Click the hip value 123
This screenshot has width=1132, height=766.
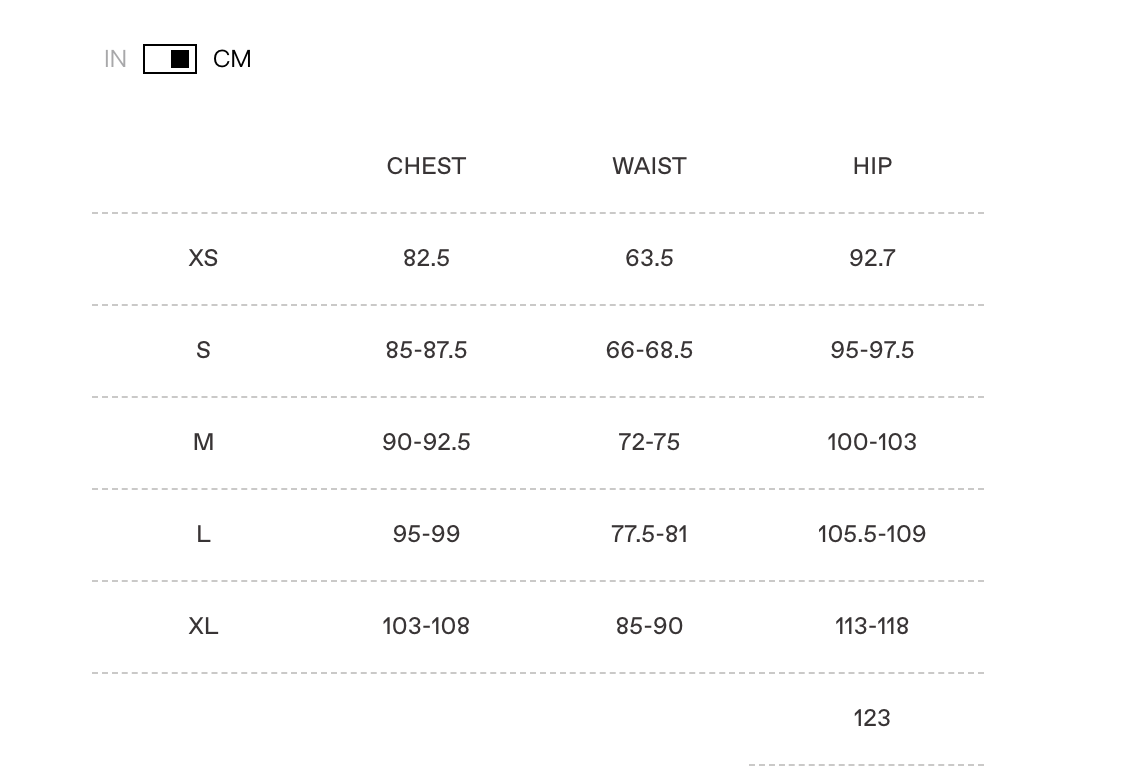(872, 718)
